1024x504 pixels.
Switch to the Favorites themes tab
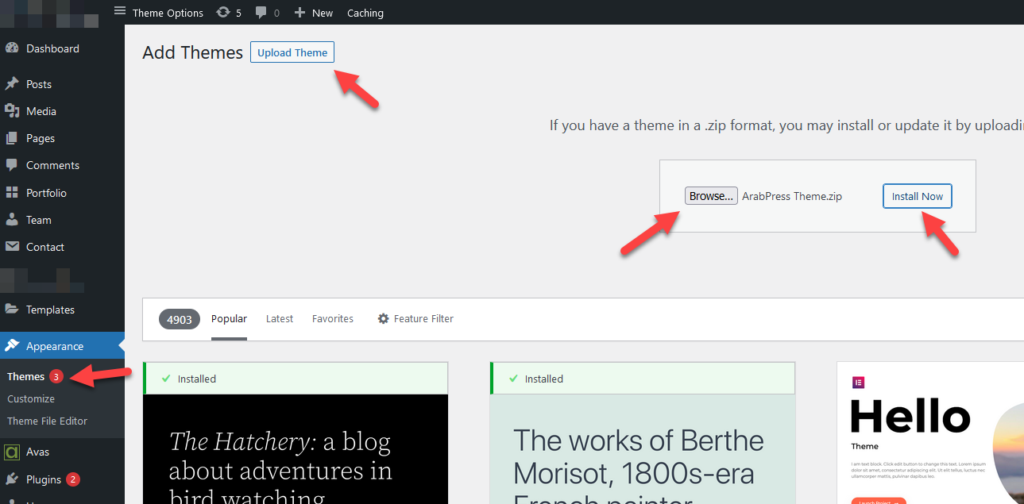tap(332, 319)
